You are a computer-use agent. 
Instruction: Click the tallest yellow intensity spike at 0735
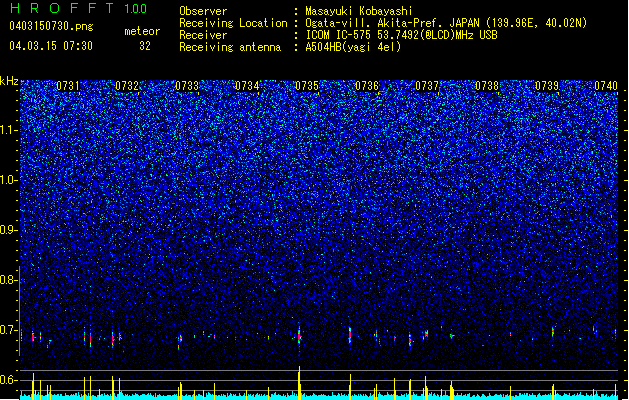pyautogui.click(x=299, y=383)
